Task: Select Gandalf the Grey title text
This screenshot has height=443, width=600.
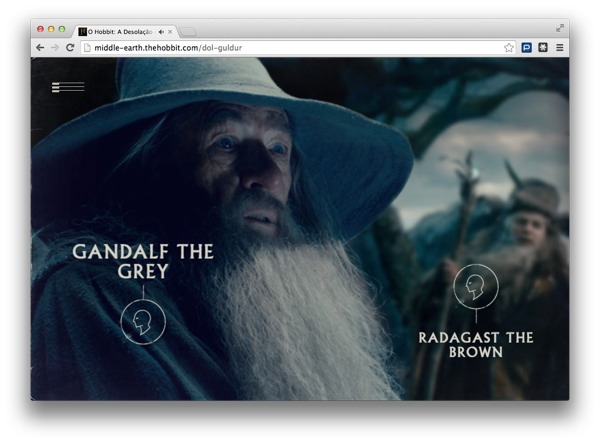Action: click(x=143, y=262)
